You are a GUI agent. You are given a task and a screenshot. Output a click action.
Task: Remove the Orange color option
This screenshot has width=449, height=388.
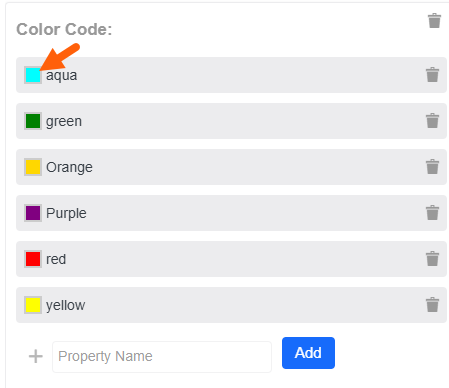coord(432,167)
